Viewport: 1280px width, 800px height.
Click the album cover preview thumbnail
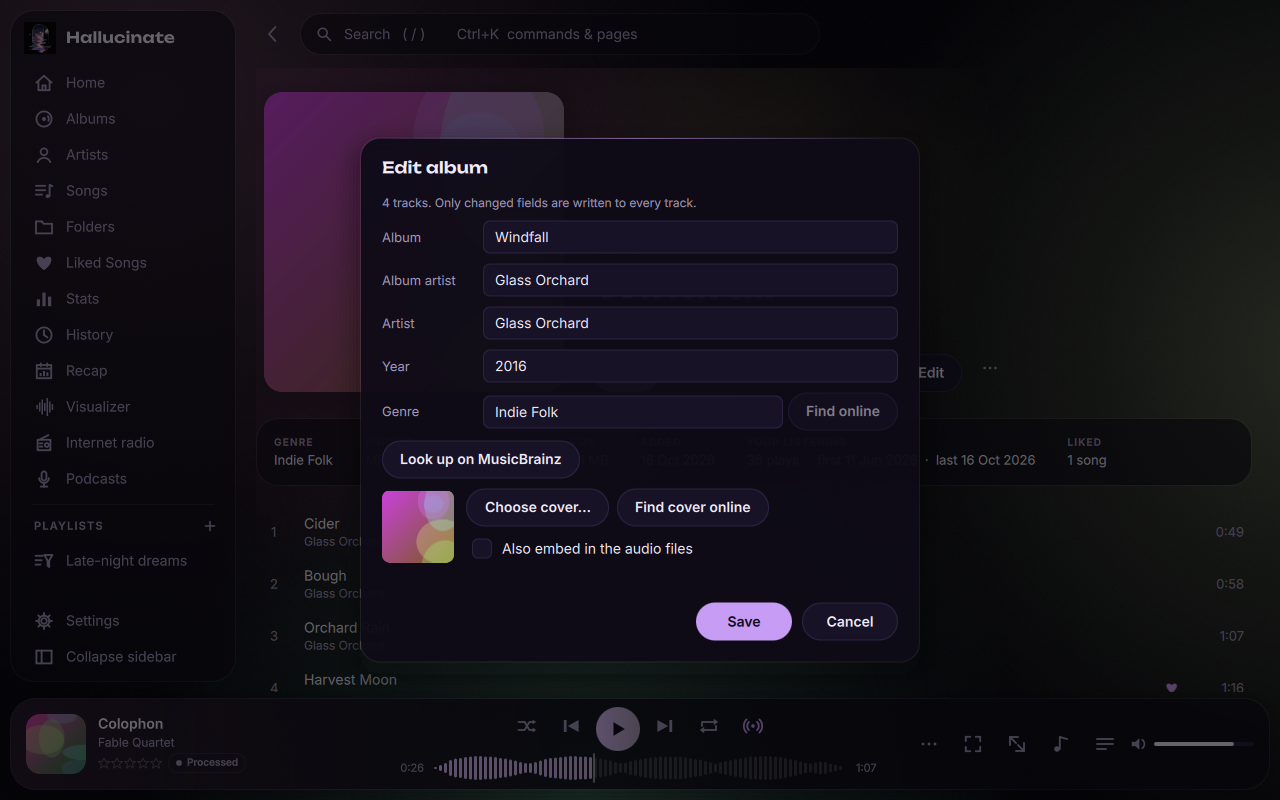(418, 527)
